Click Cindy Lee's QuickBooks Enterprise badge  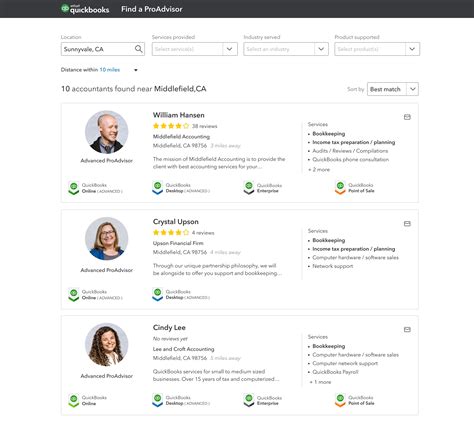pos(263,400)
